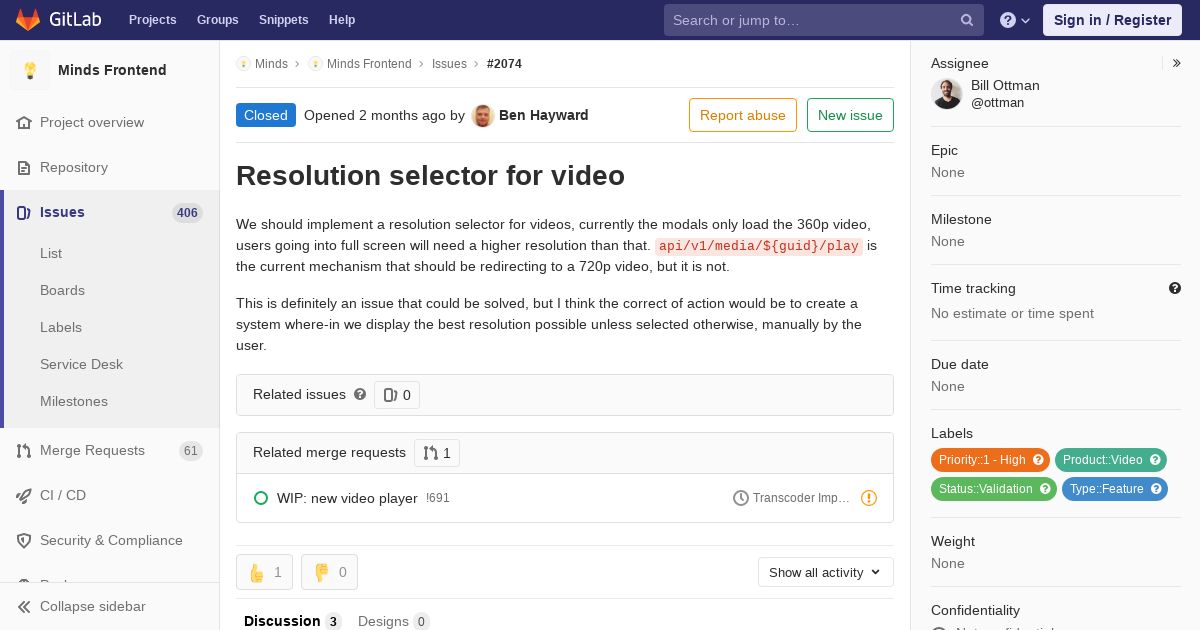Click the #2074 breadcrumb
This screenshot has height=630, width=1200.
click(504, 64)
